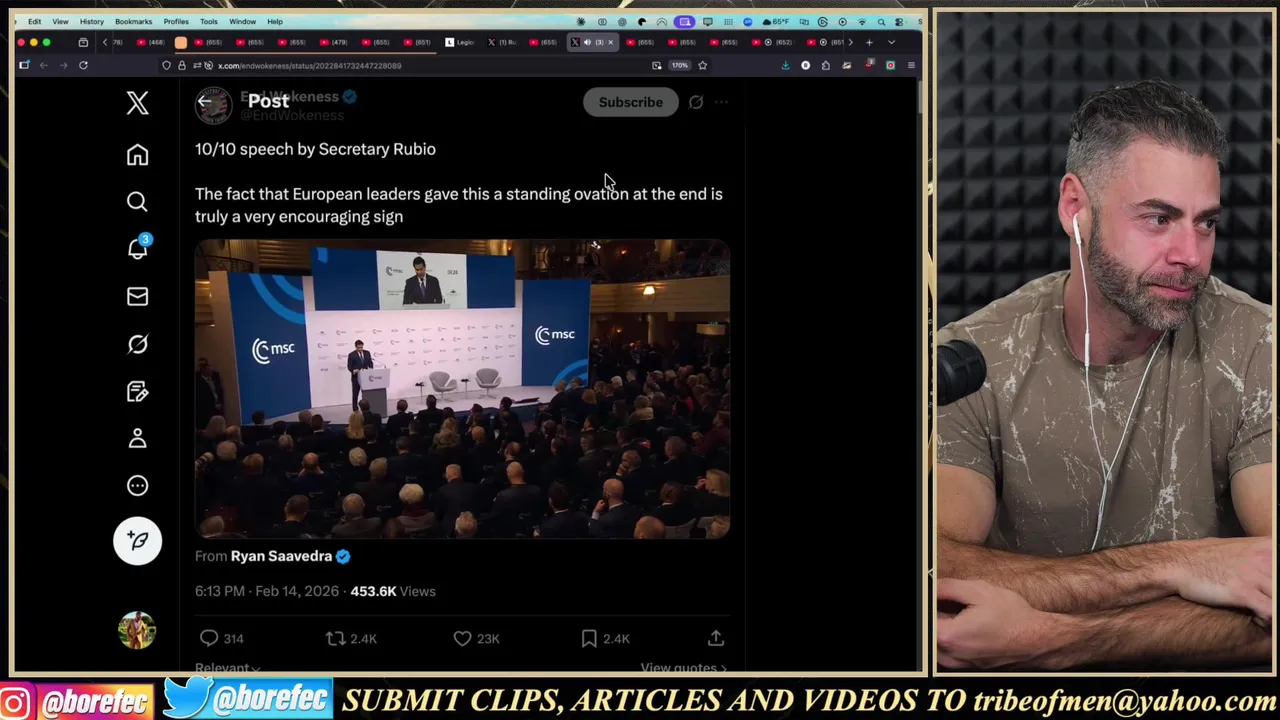Screen dimensions: 1280x720
Task: Open the More circle icon in sidebar
Action: point(137,486)
